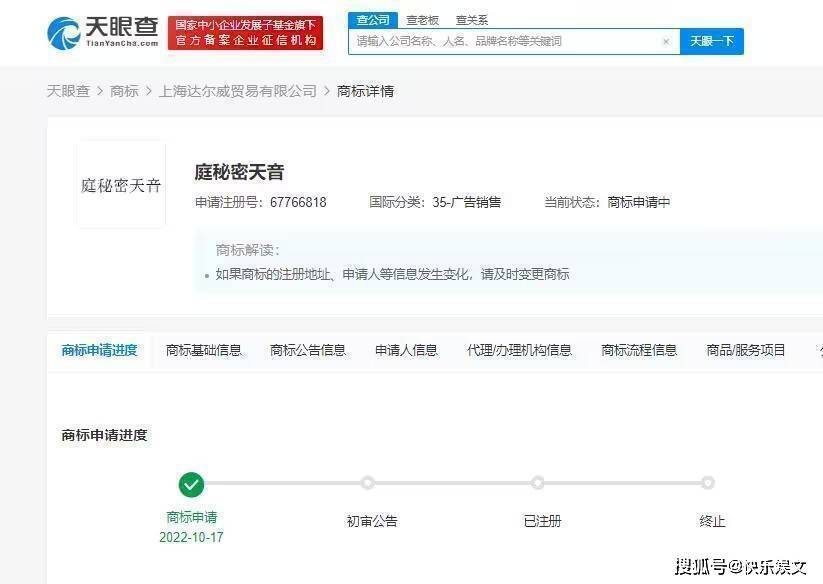823x584 pixels.
Task: Click the 天眼一下 search button
Action: pyautogui.click(x=712, y=41)
